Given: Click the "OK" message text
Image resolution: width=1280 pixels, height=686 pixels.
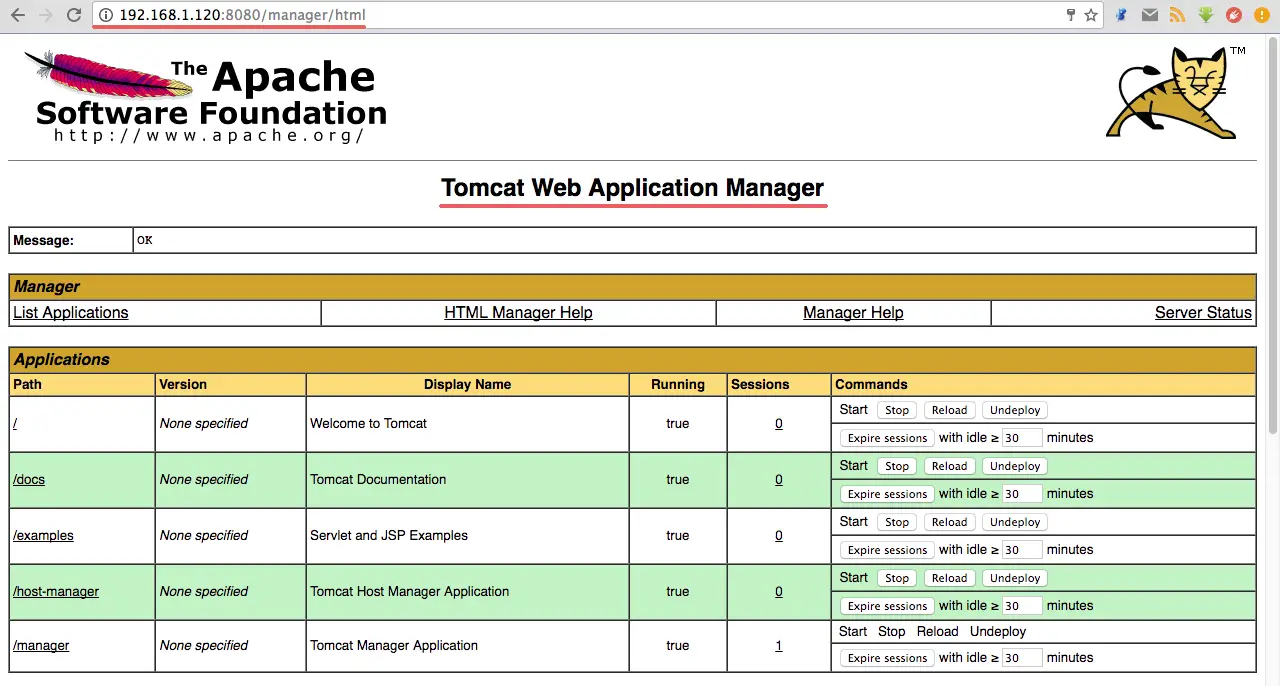Looking at the screenshot, I should 145,241.
